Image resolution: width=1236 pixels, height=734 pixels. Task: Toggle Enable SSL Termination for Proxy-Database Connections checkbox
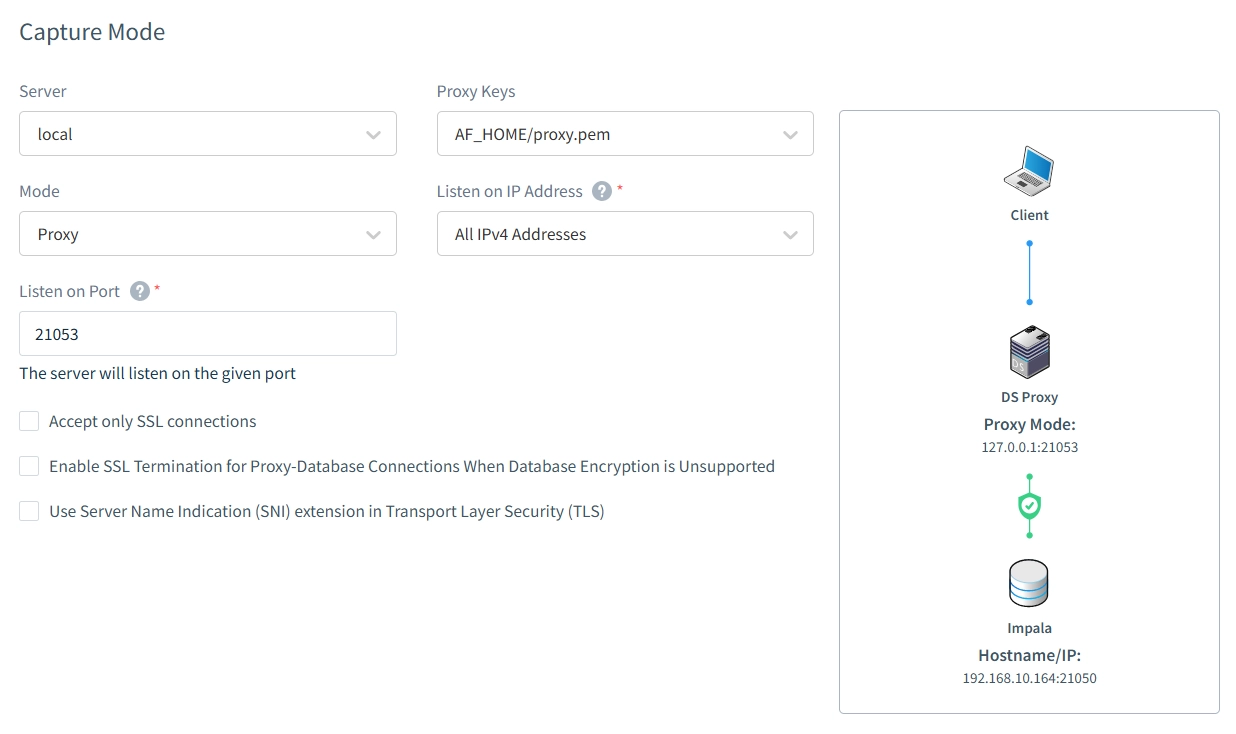click(x=29, y=466)
